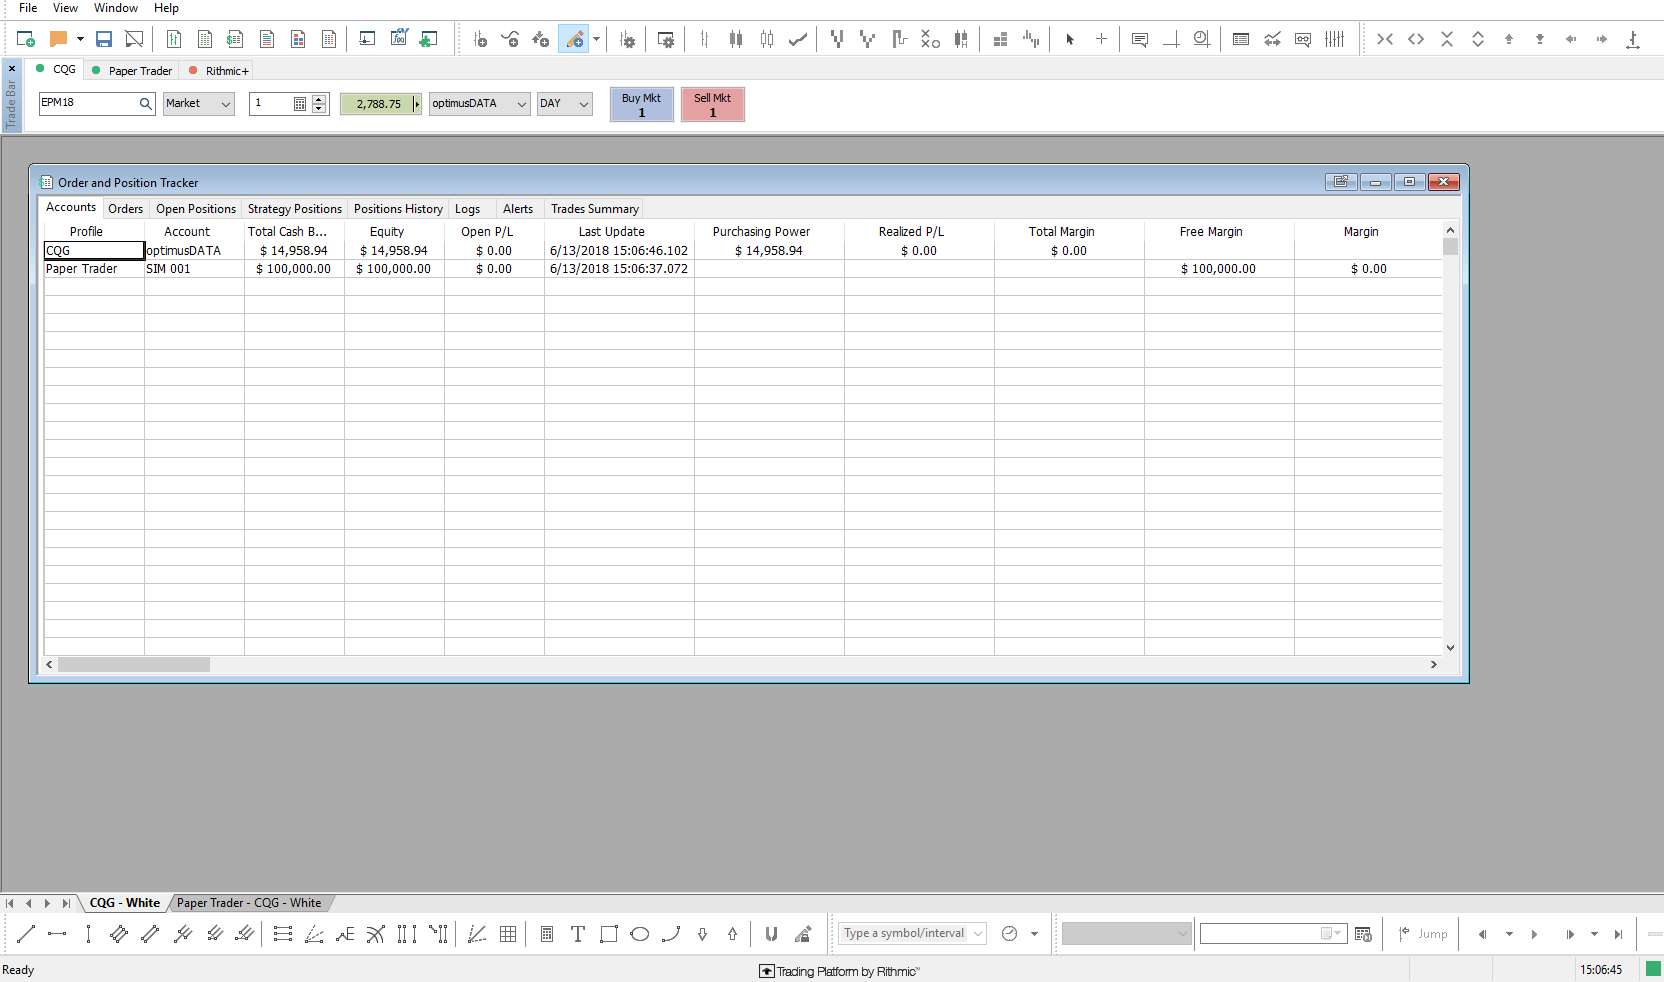Select the rectangle drawing tool

click(609, 934)
